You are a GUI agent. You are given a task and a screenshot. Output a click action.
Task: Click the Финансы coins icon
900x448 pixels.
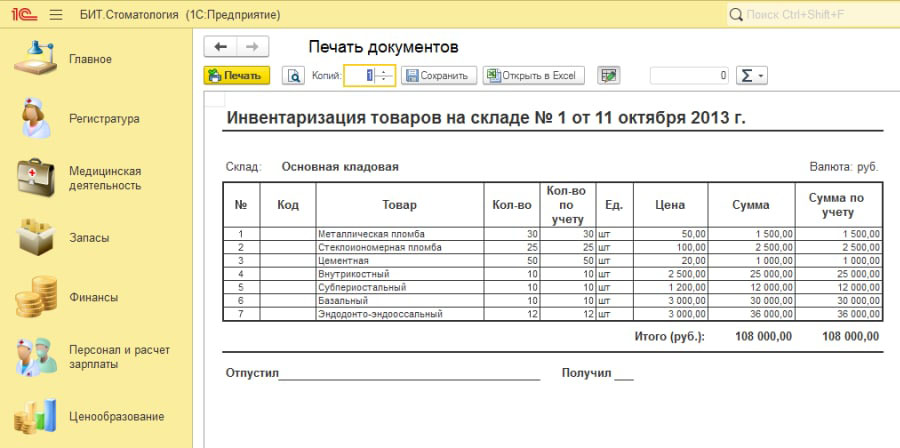pyautogui.click(x=36, y=297)
